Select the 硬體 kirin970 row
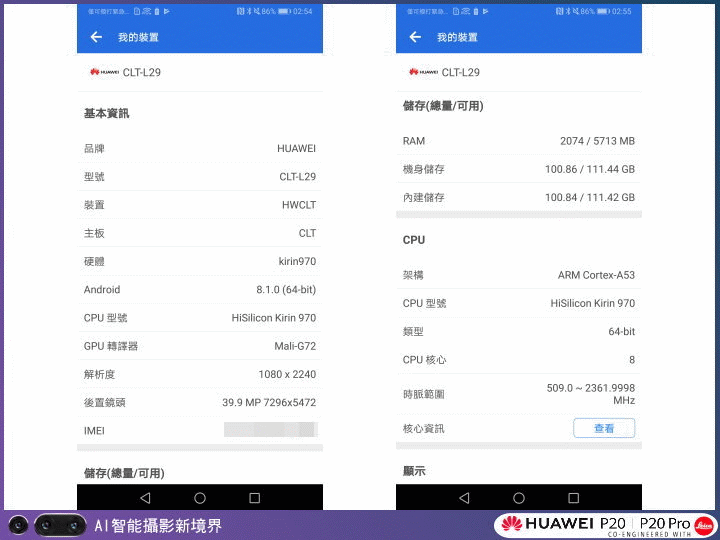Screen dimensions: 720x540 (200, 261)
